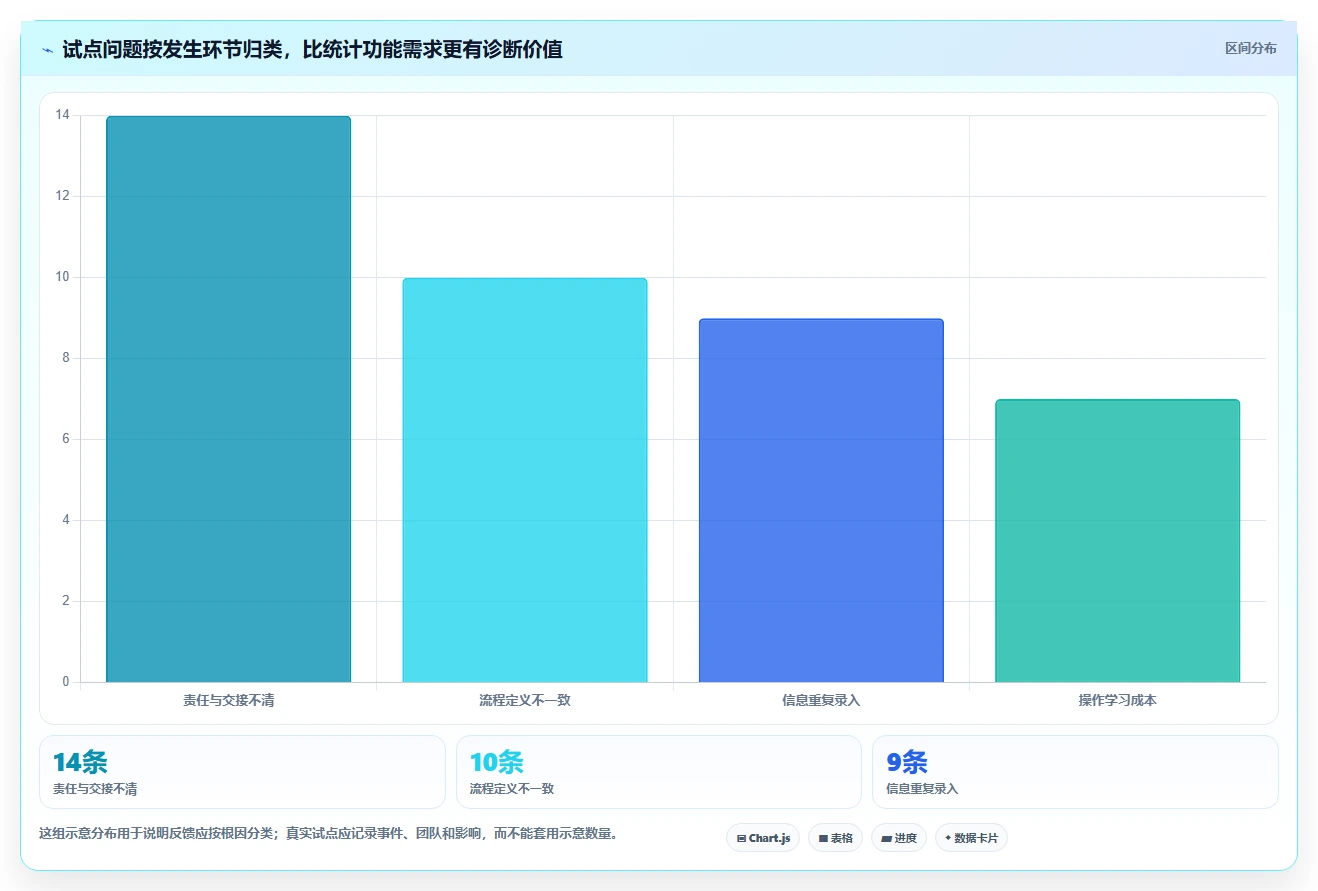Click the 表格 tag chip
This screenshot has height=891, width=1318.
pyautogui.click(x=835, y=838)
